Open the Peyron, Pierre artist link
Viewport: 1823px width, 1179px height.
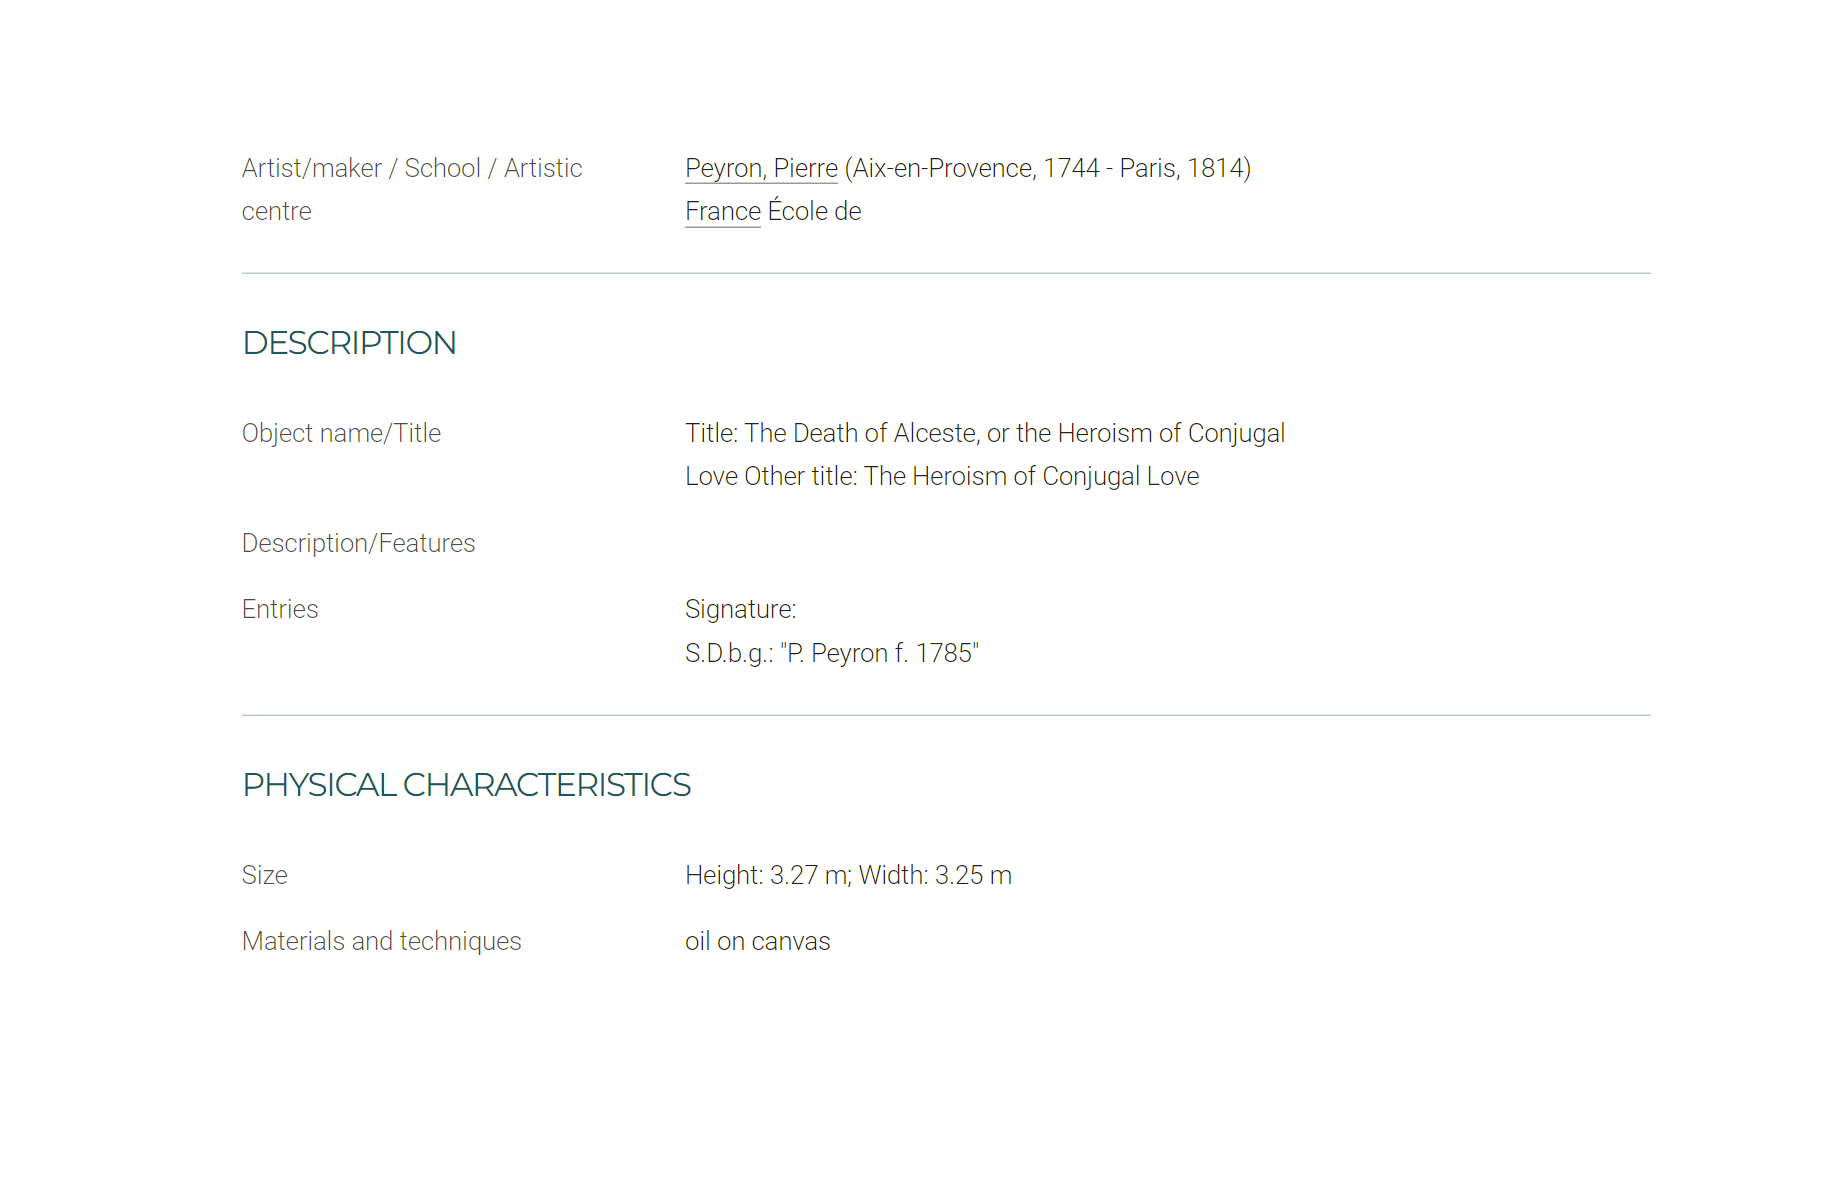coord(761,168)
